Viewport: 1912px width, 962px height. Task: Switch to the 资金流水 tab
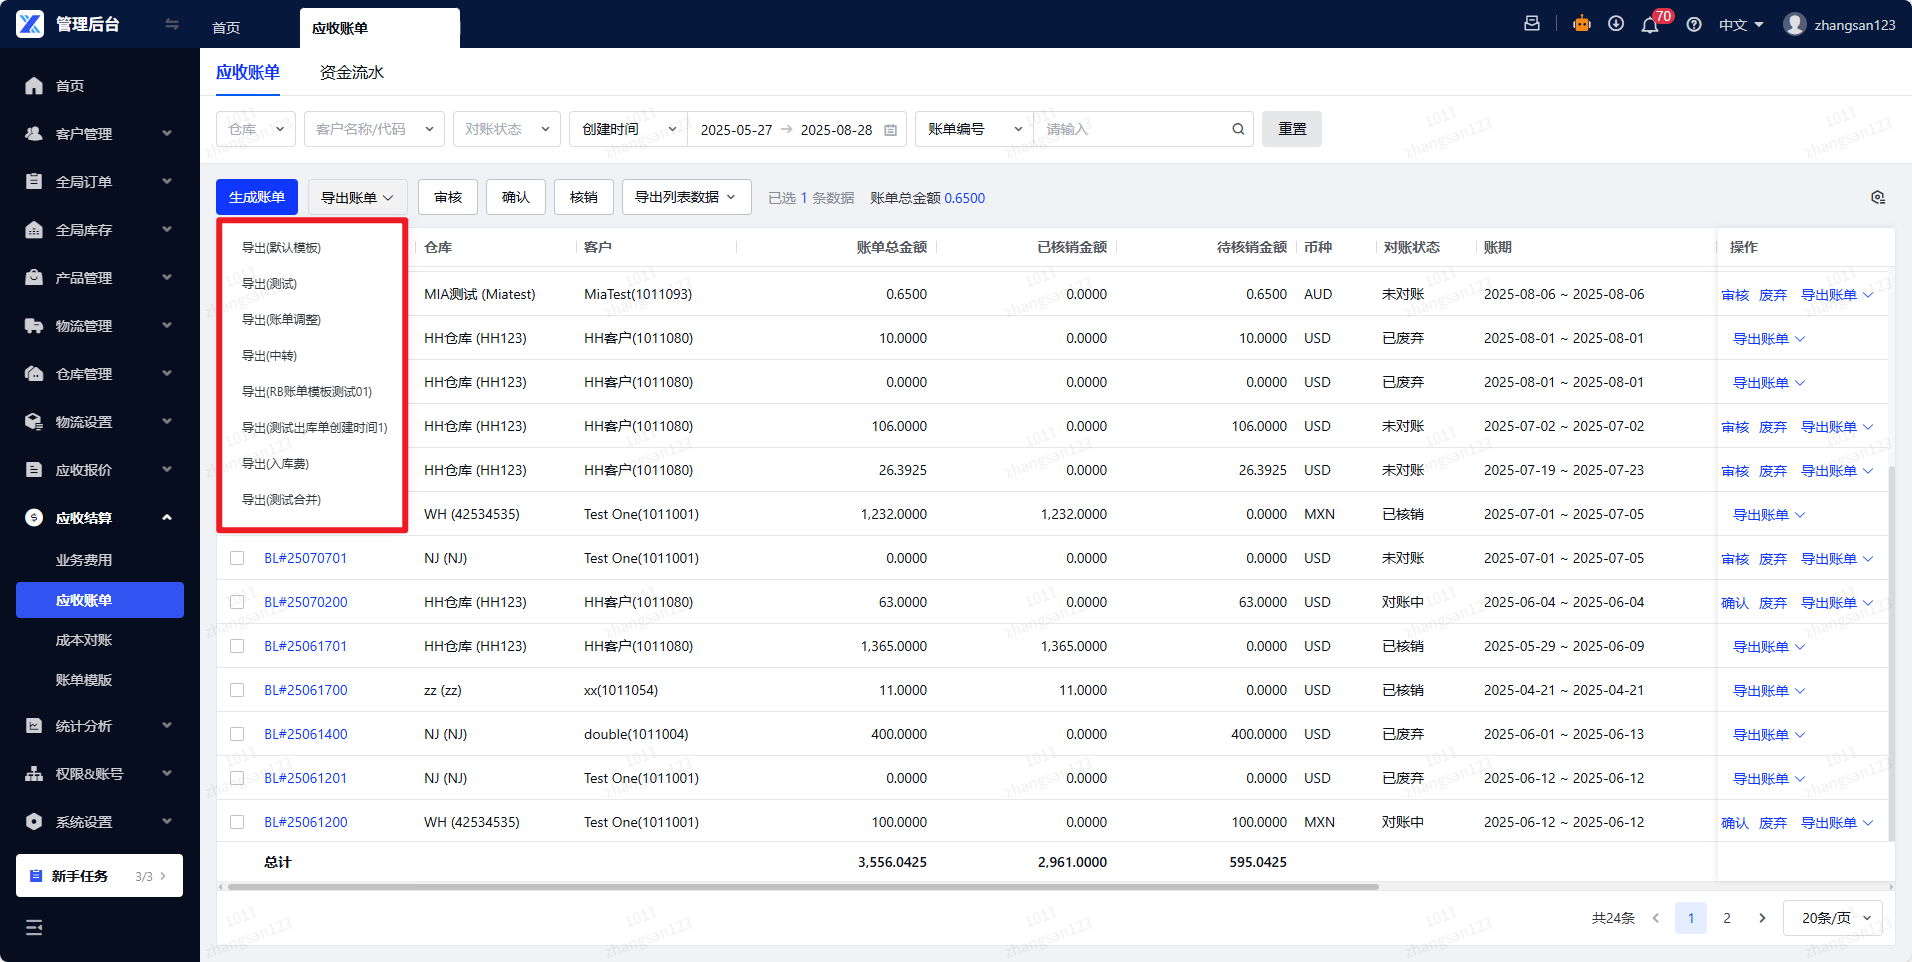351,72
